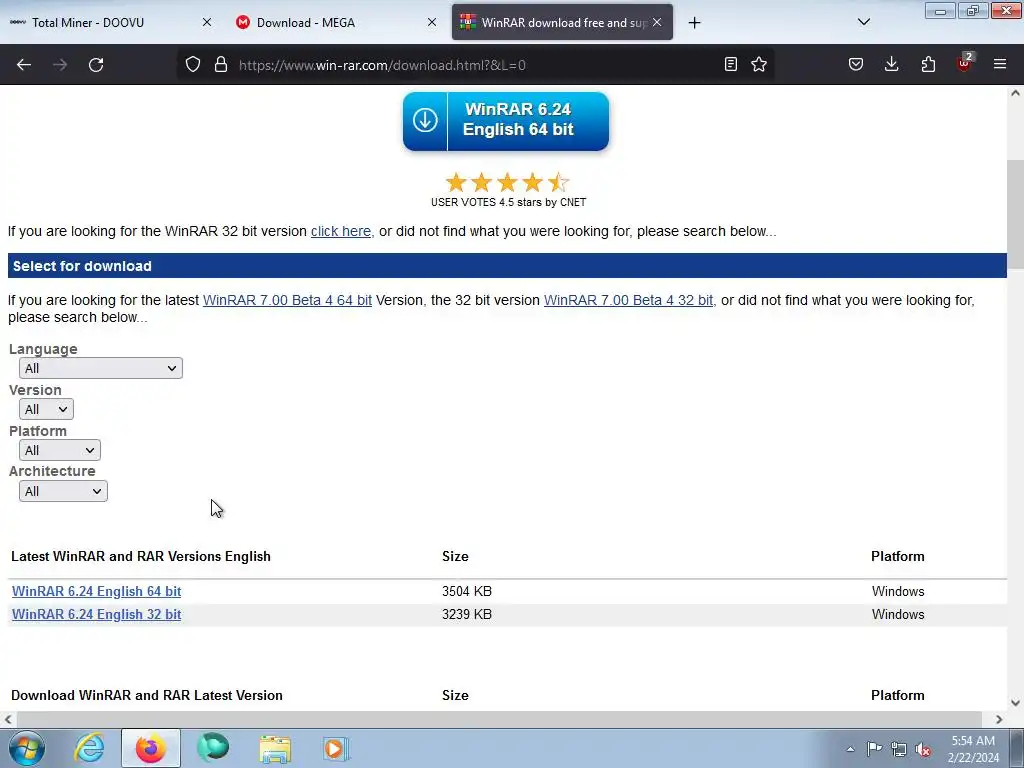The image size is (1024, 768).
Task: Expand the Platform dropdown
Action: tap(59, 451)
